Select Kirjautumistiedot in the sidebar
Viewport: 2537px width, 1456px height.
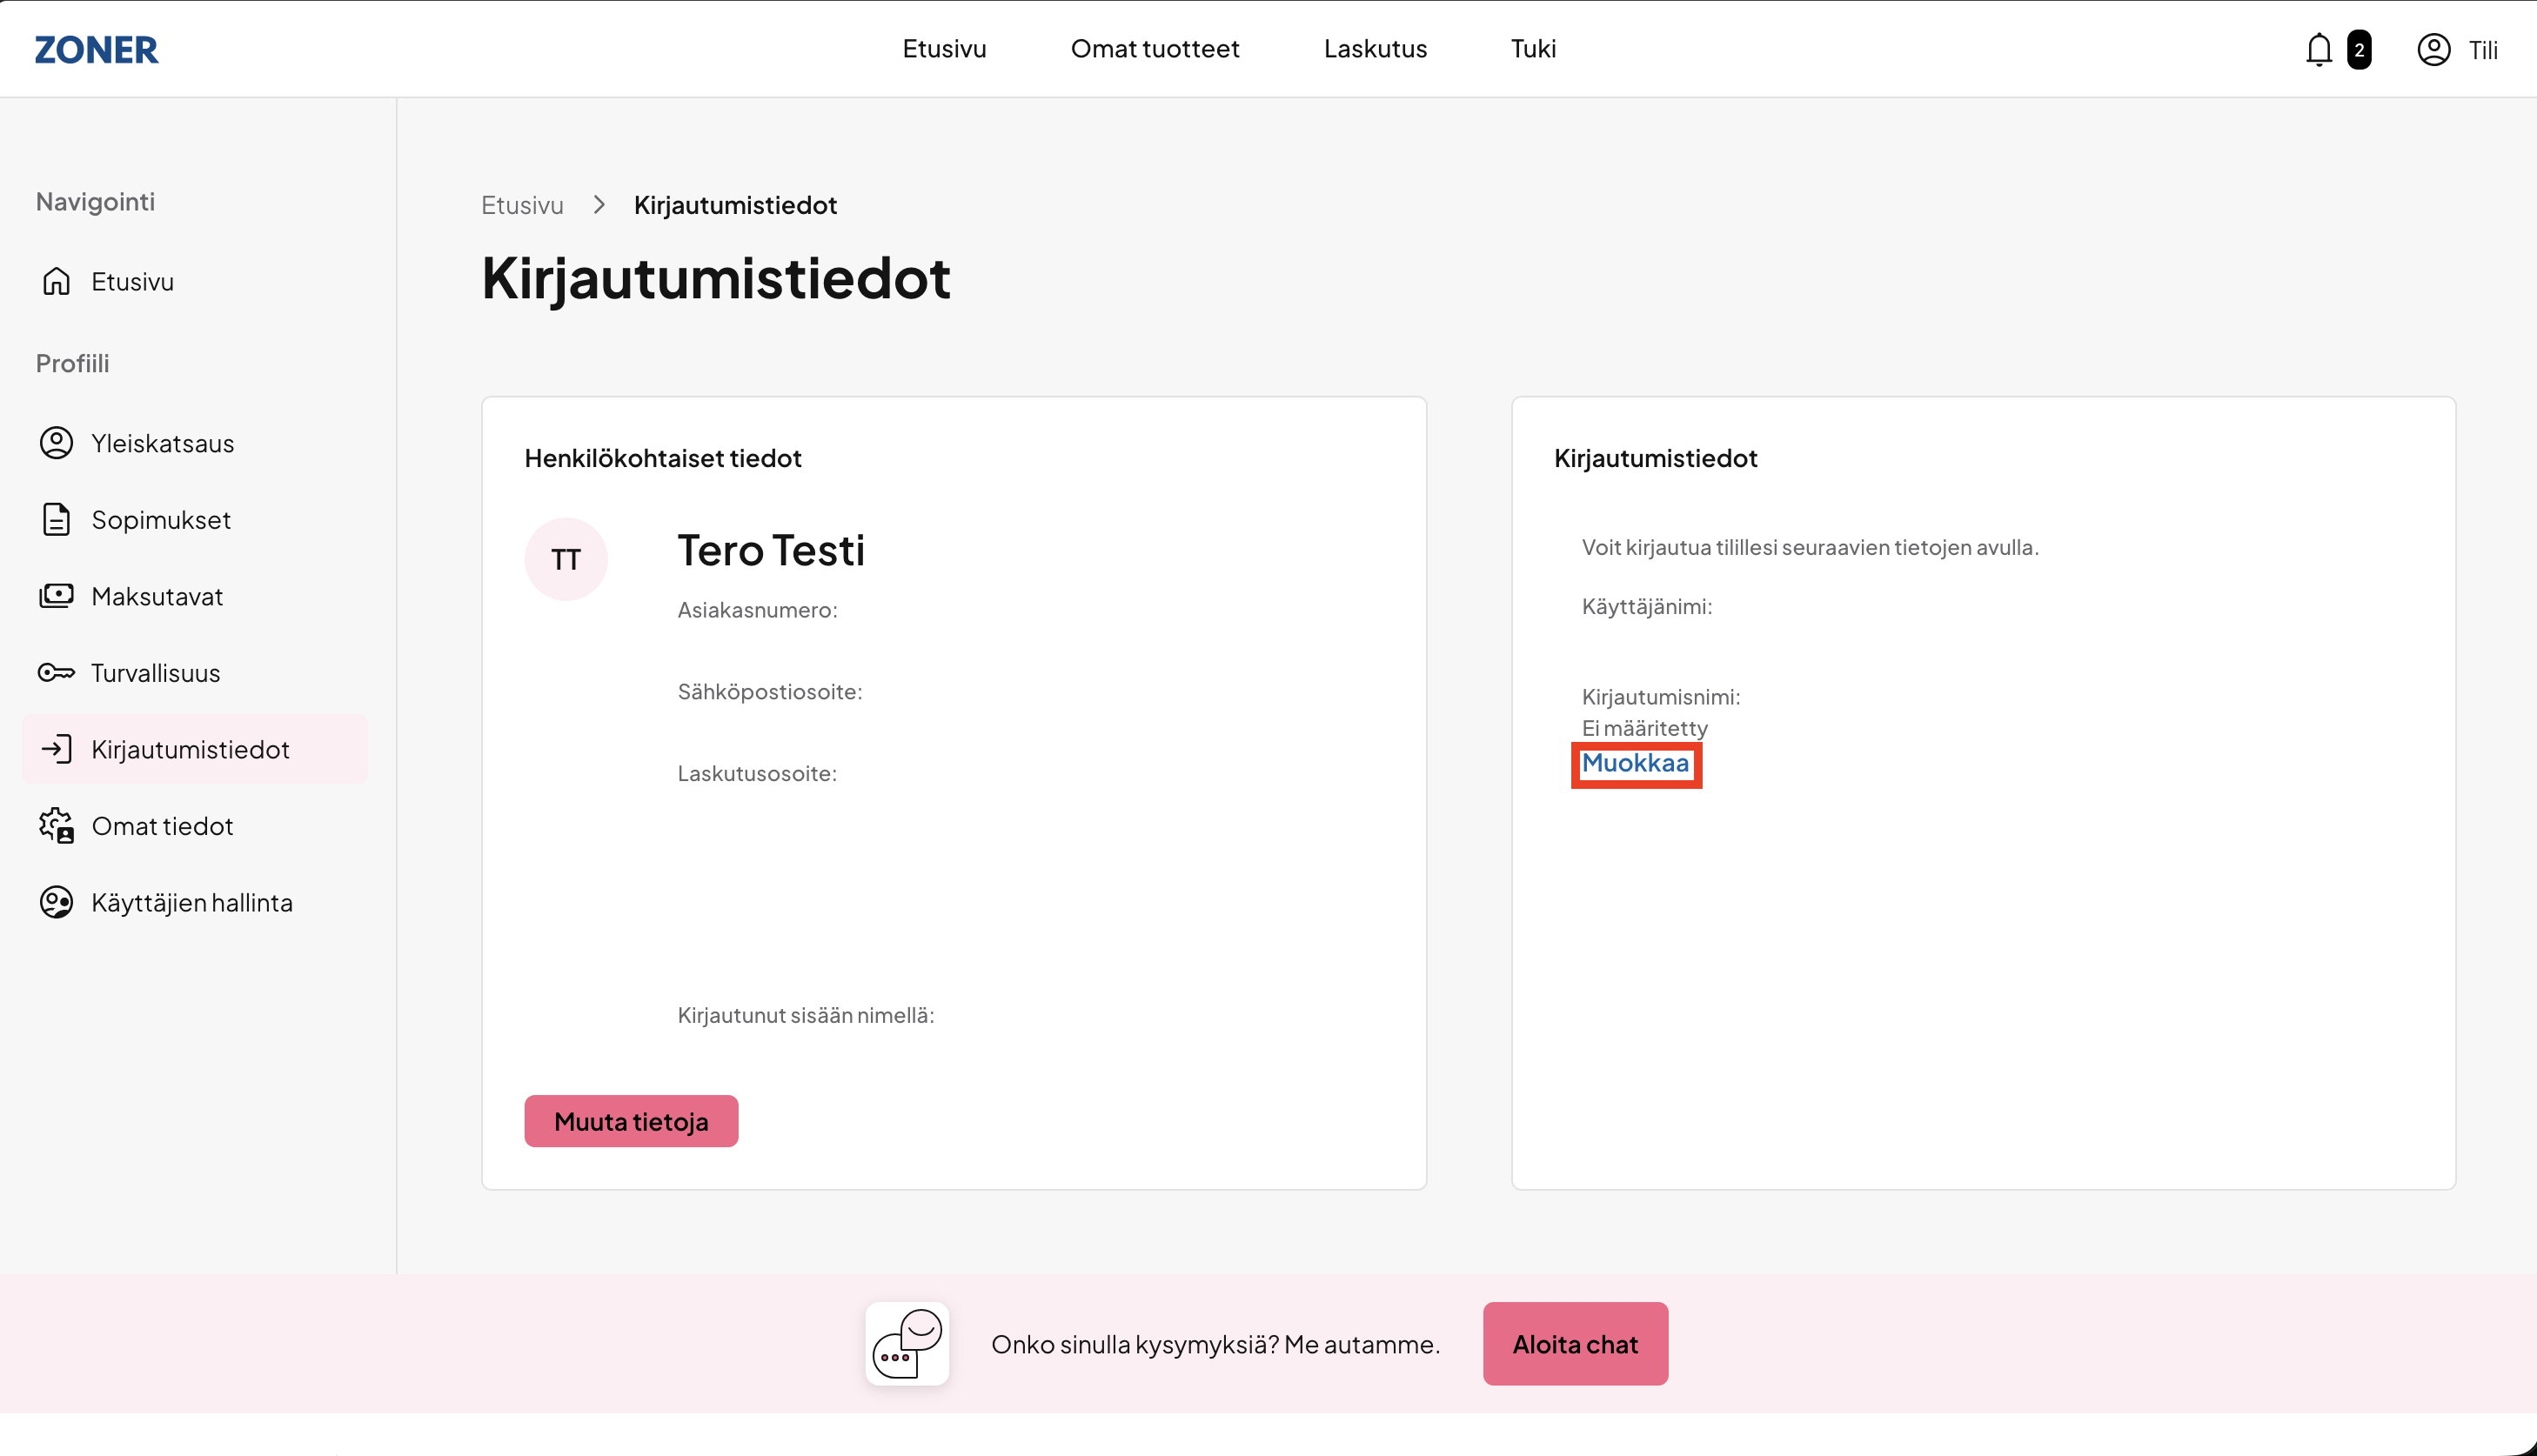click(195, 749)
